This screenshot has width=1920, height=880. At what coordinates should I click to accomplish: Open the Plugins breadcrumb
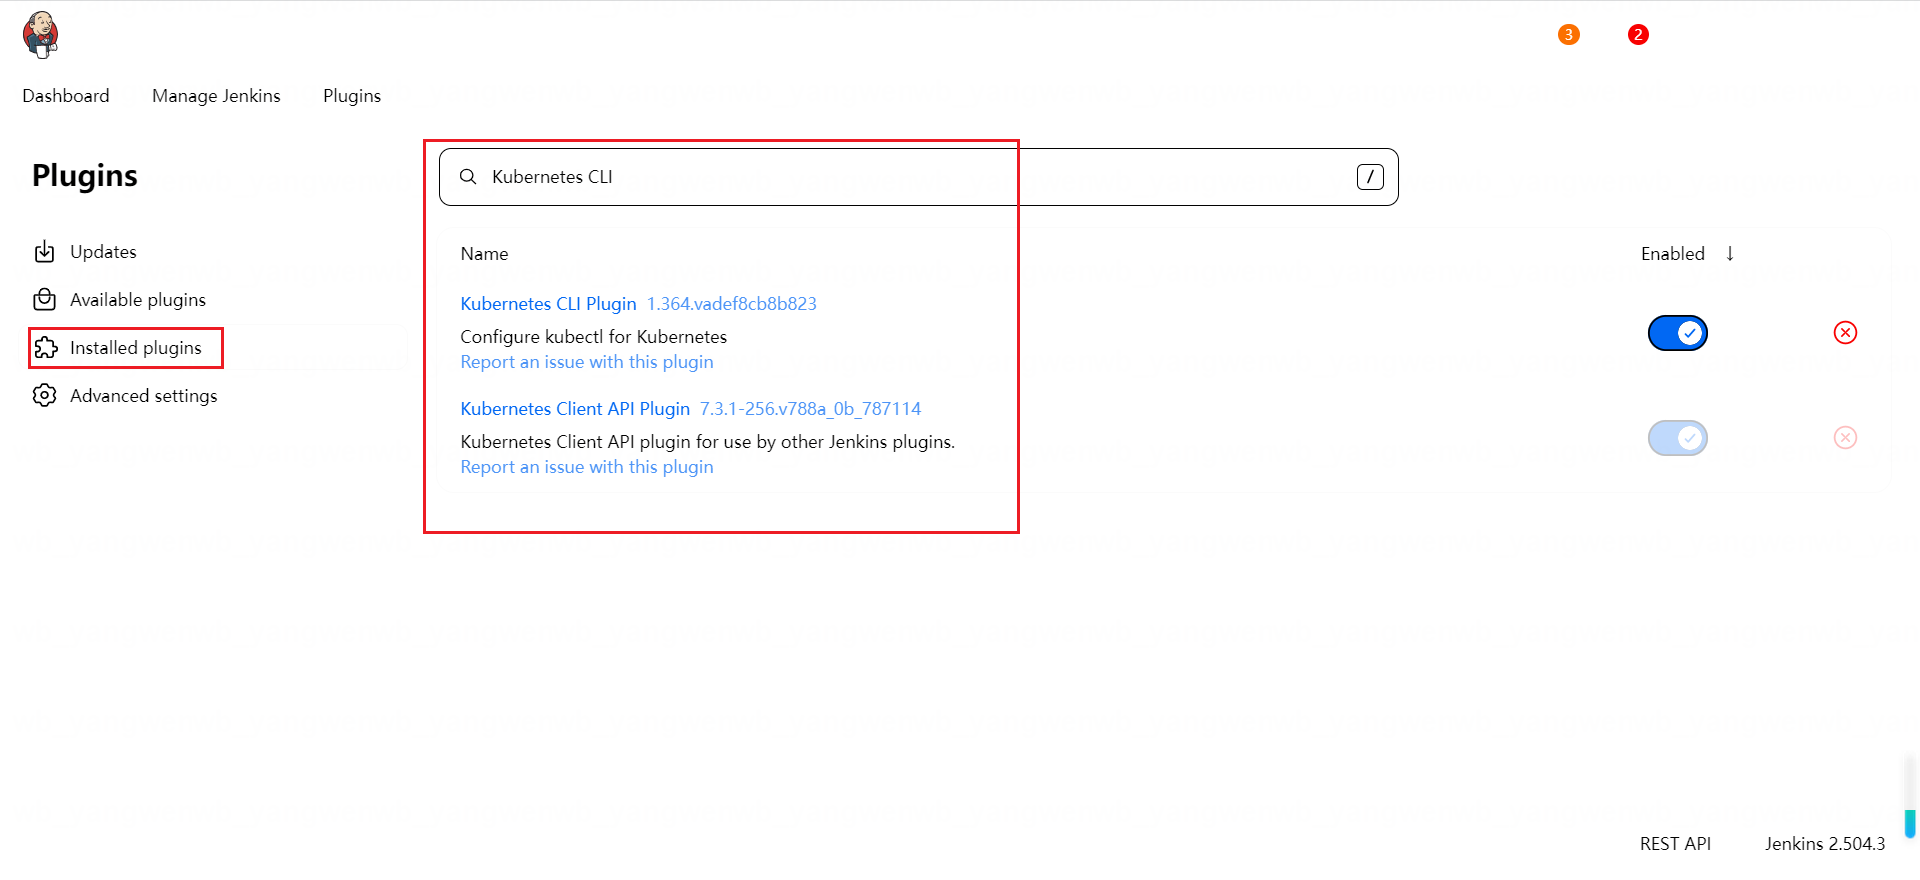[352, 96]
